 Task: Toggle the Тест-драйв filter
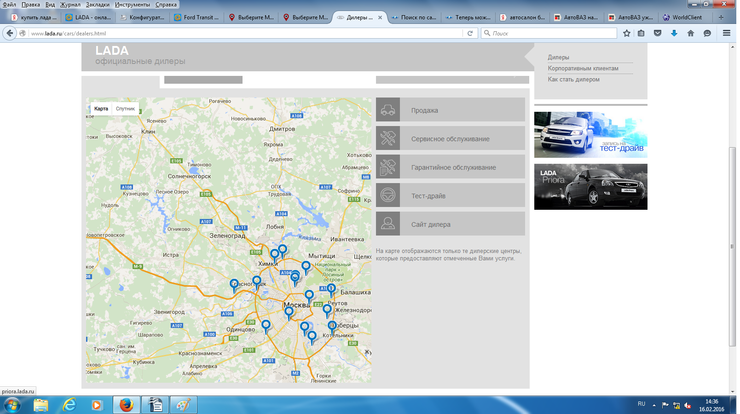(x=450, y=195)
